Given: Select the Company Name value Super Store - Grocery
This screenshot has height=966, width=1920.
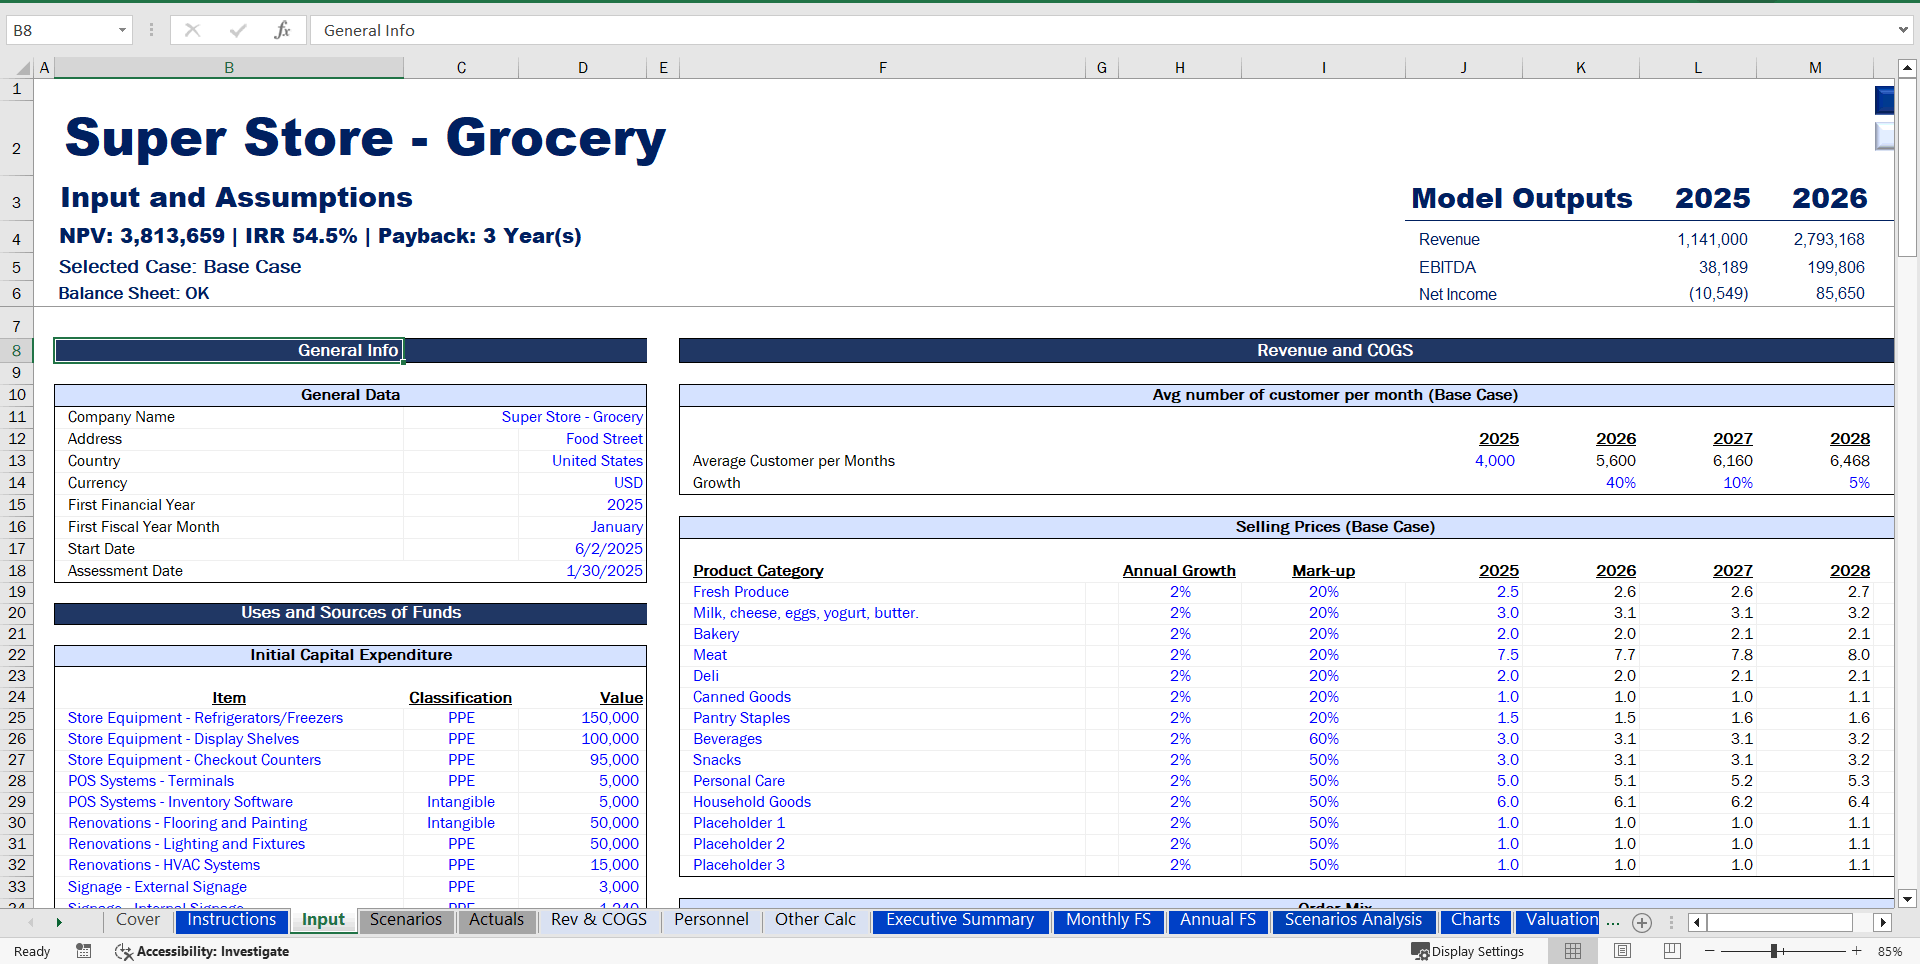Looking at the screenshot, I should [572, 417].
